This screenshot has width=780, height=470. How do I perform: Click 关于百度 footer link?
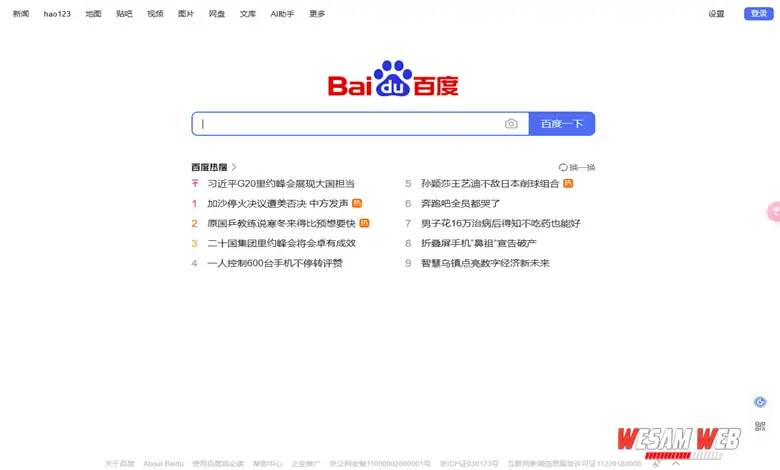[x=119, y=464]
